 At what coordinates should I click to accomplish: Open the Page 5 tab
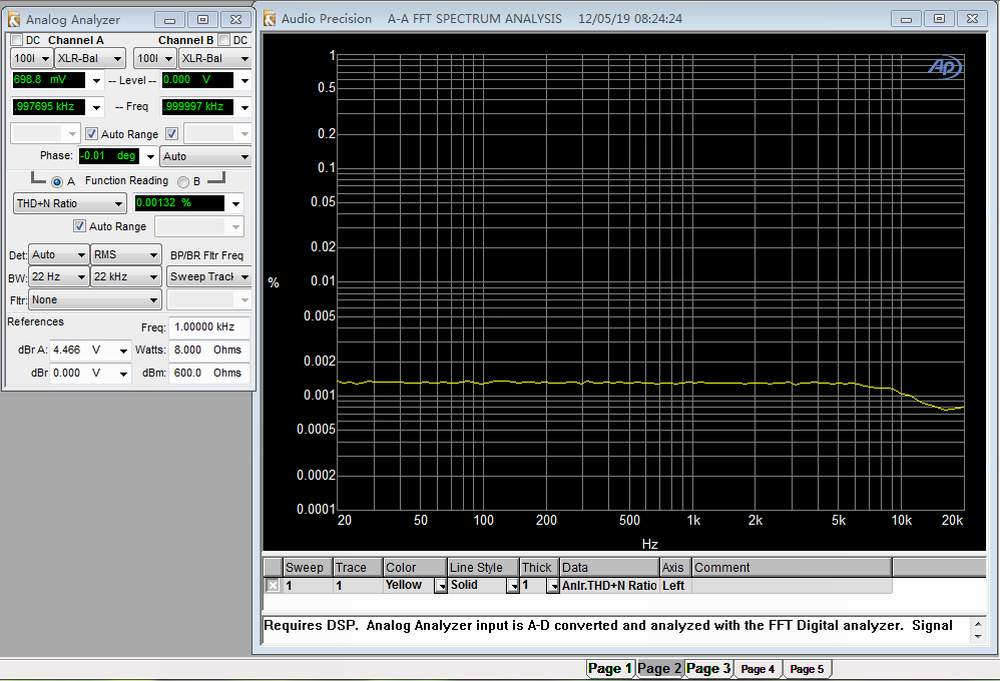pos(807,669)
